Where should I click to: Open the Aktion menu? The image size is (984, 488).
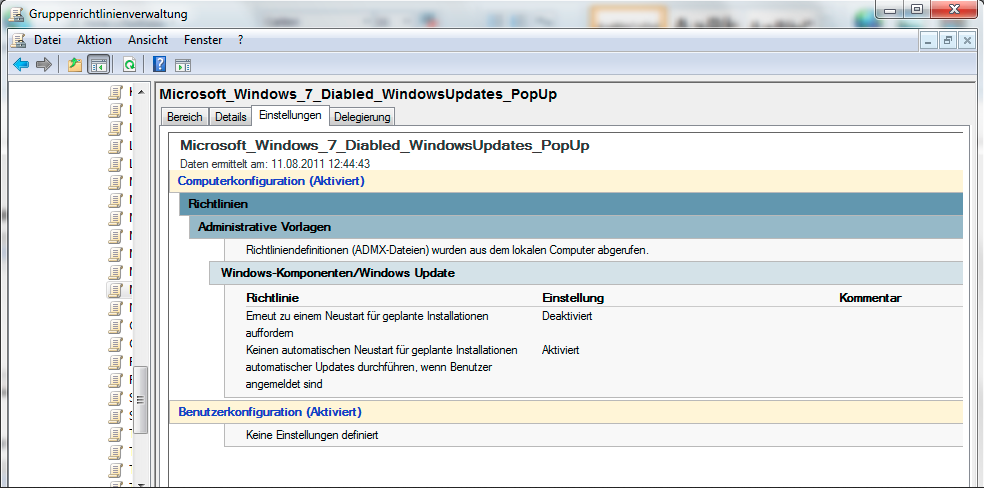pos(94,40)
